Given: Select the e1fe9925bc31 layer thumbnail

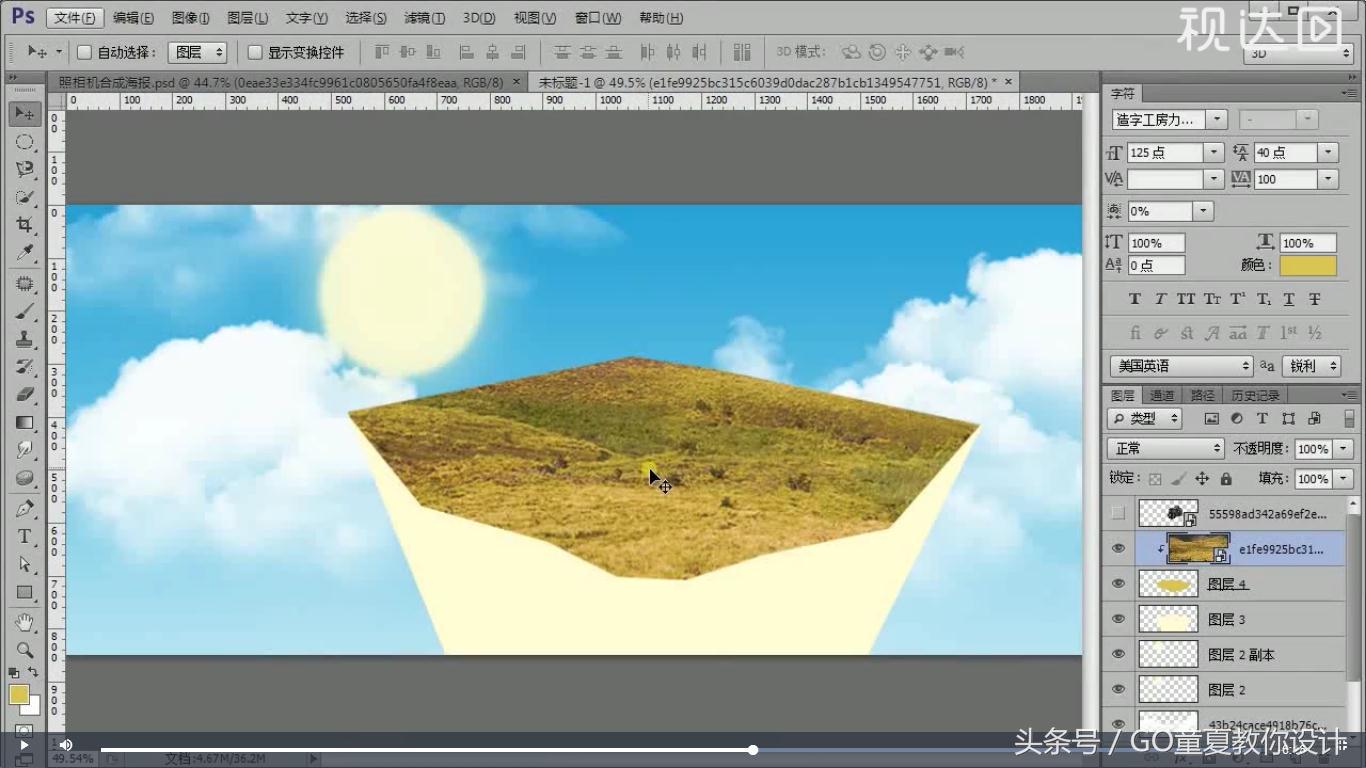Looking at the screenshot, I should pos(1199,548).
